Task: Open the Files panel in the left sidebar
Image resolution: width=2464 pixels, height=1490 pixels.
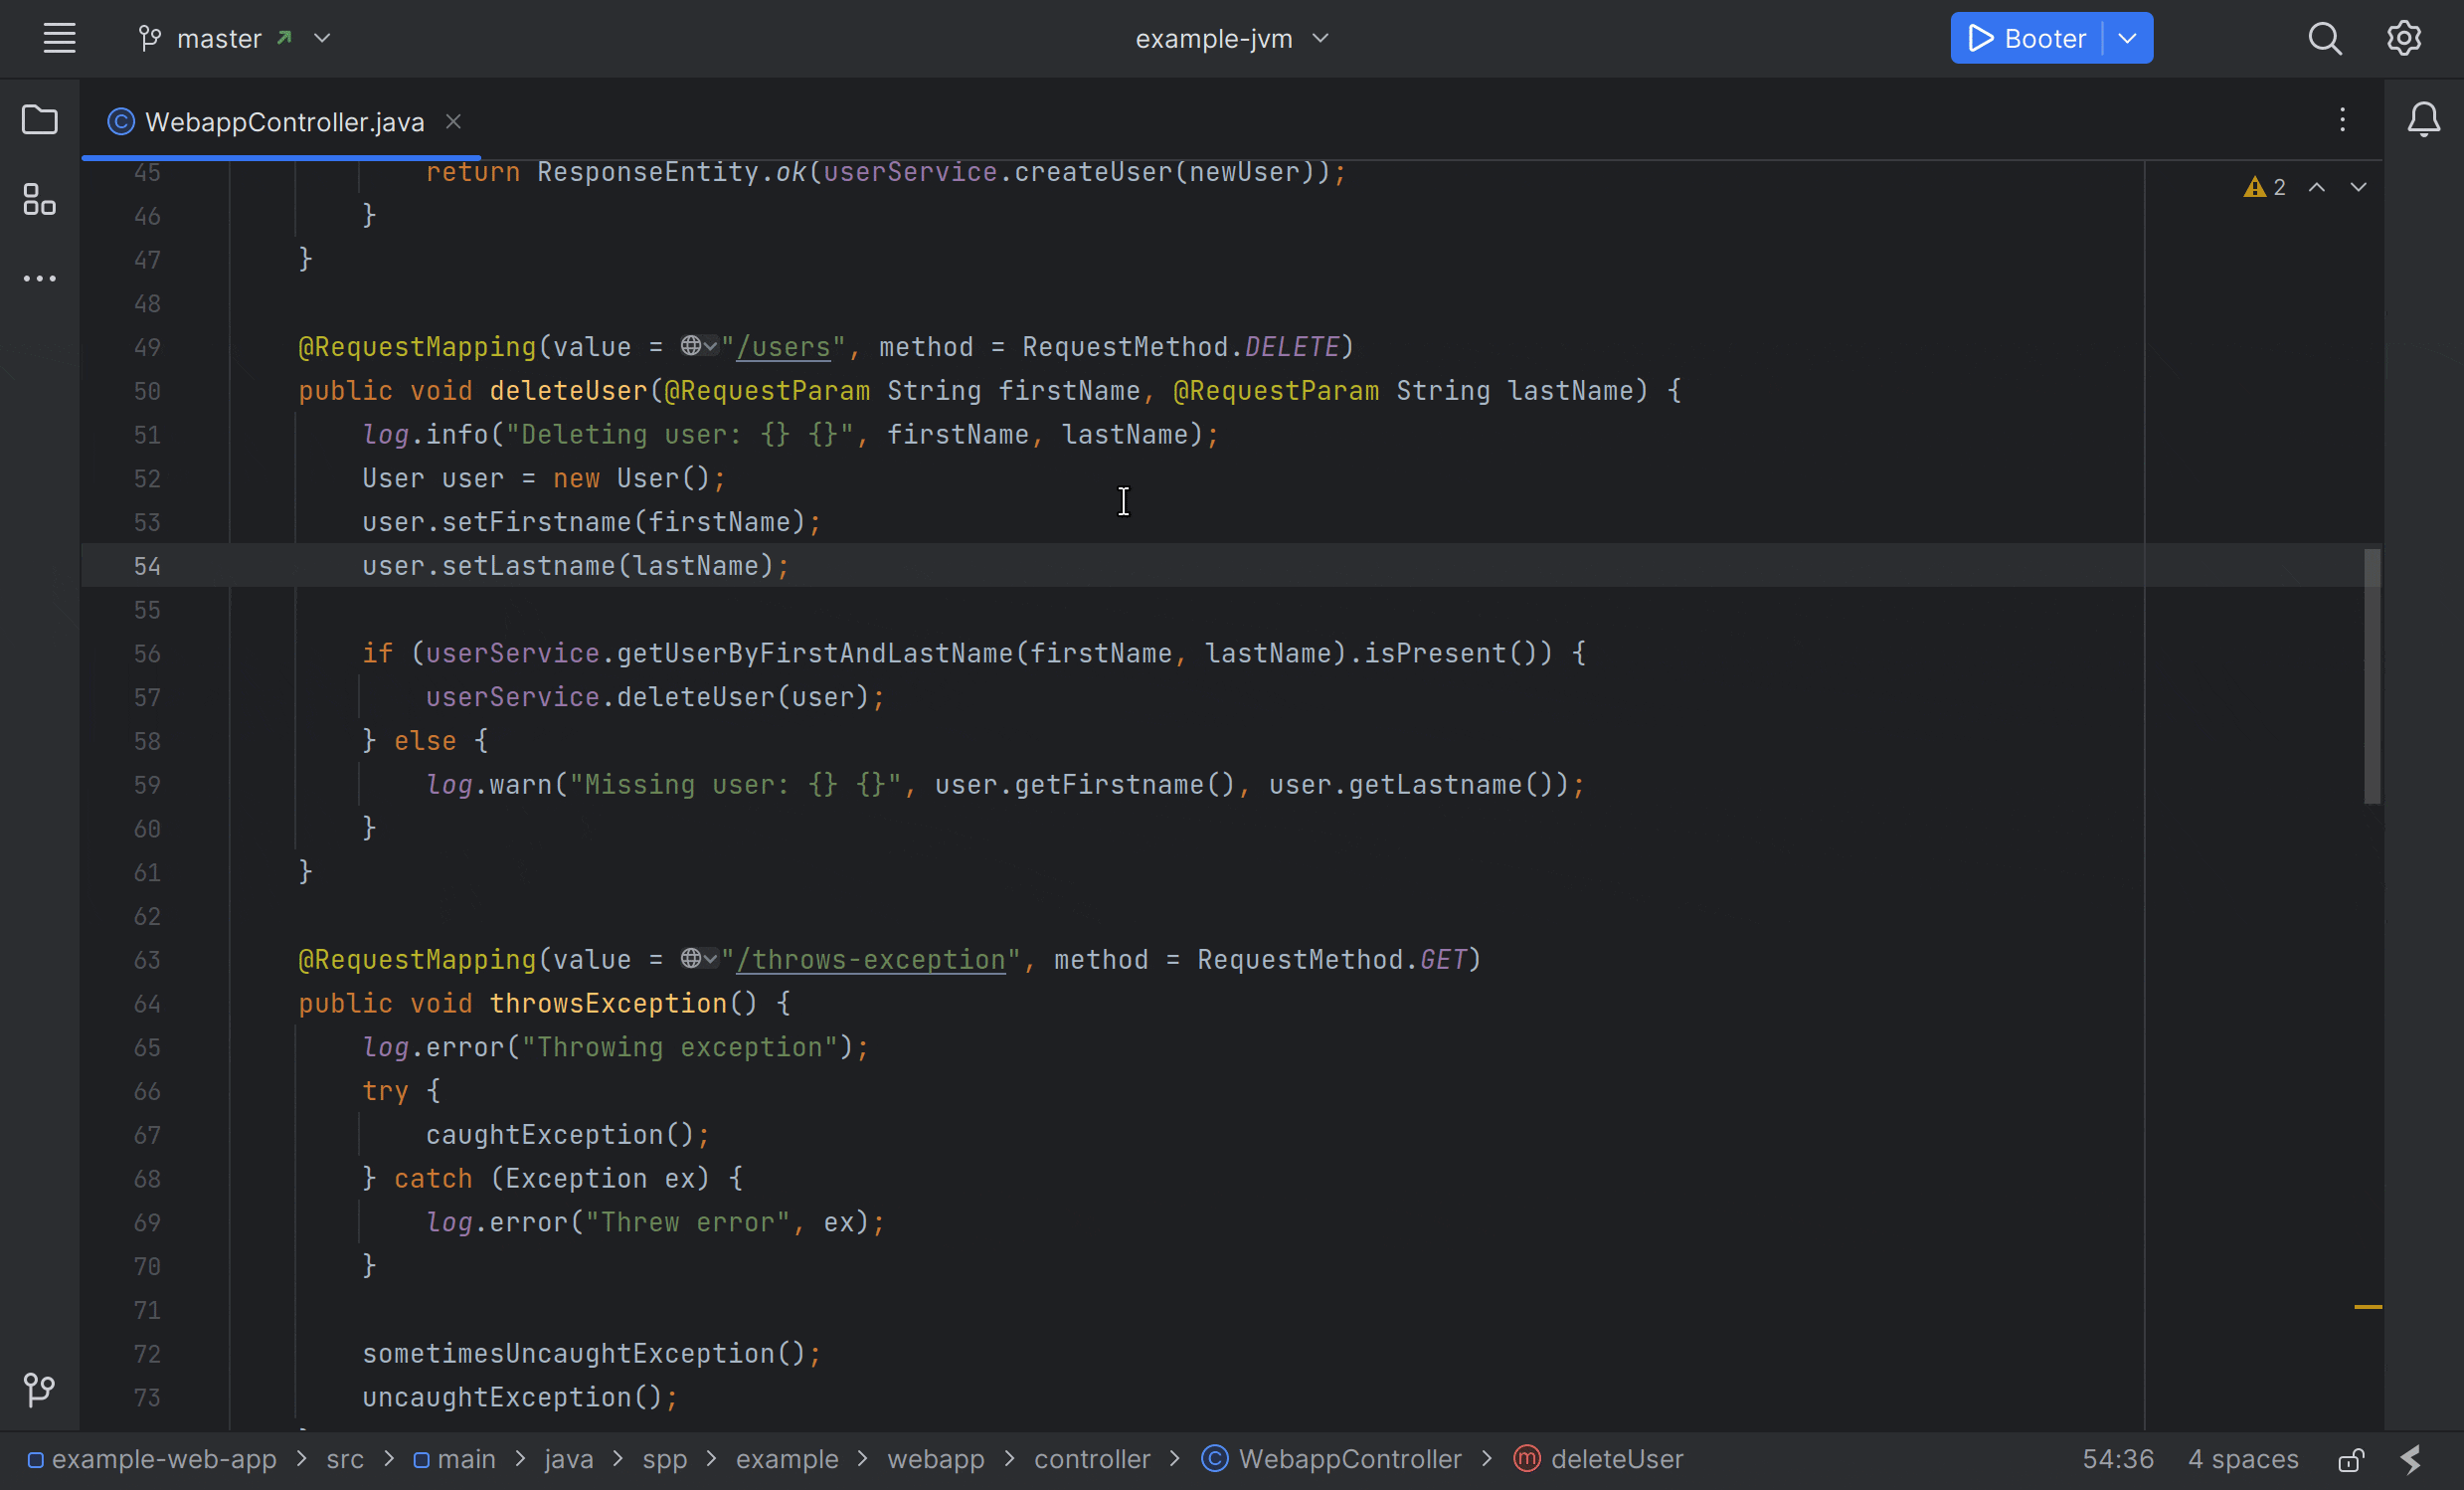Action: pos(40,120)
